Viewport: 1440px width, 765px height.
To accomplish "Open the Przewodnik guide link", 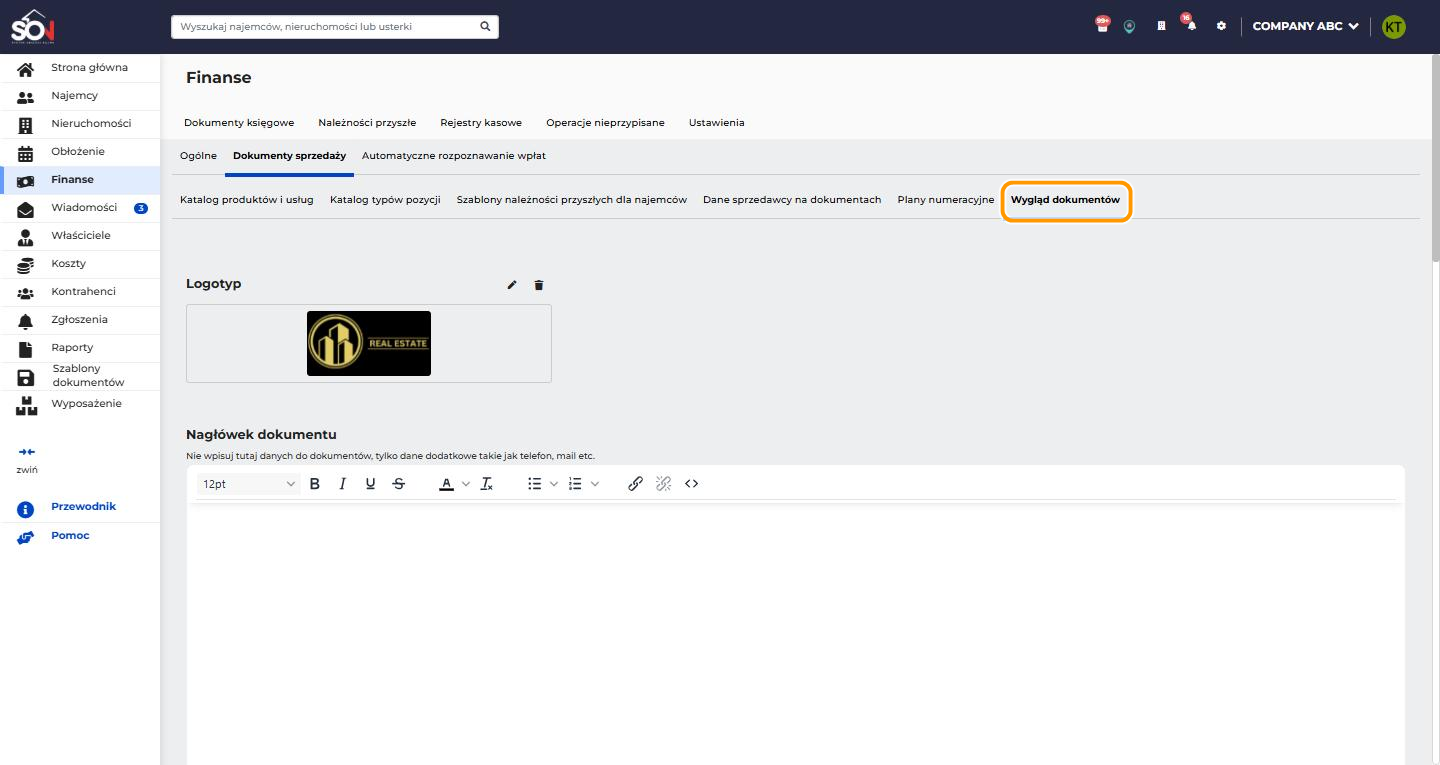I will coord(84,507).
